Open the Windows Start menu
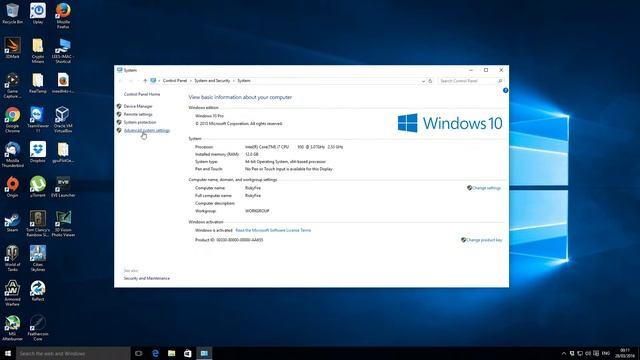The width and height of the screenshot is (640, 360). tap(8, 353)
